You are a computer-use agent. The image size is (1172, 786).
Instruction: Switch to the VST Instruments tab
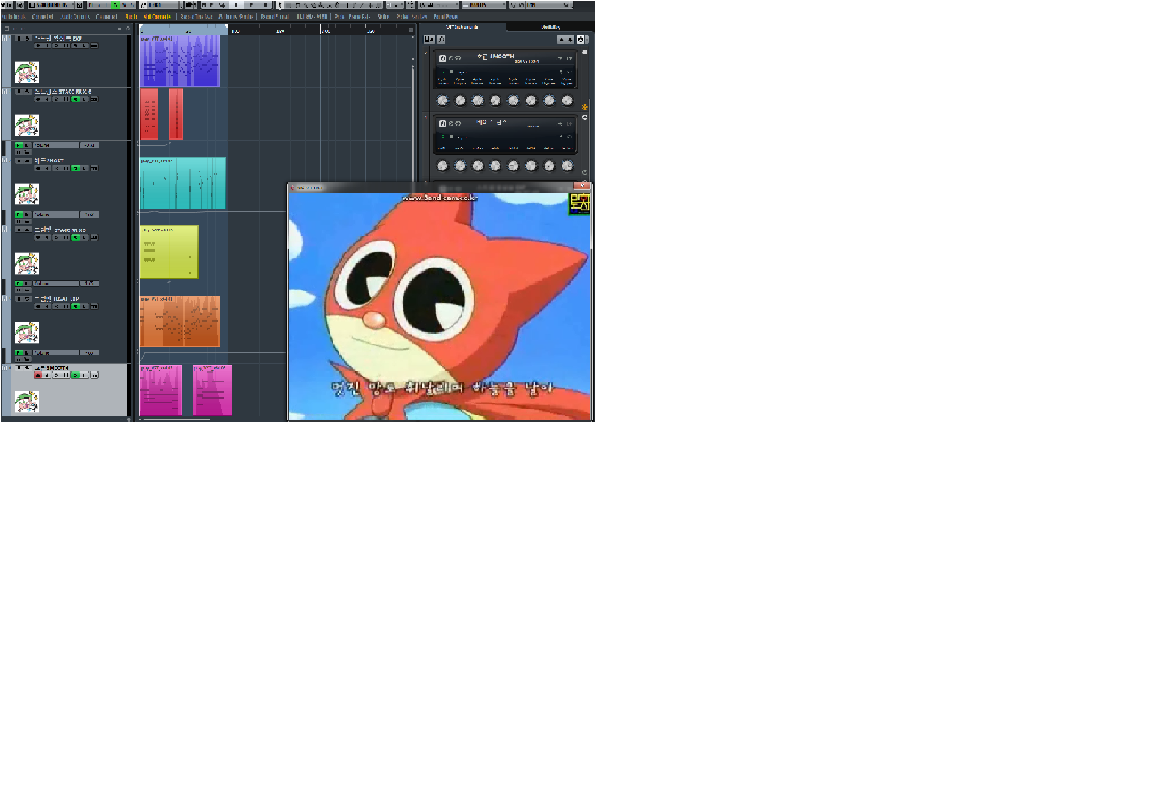pos(463,27)
